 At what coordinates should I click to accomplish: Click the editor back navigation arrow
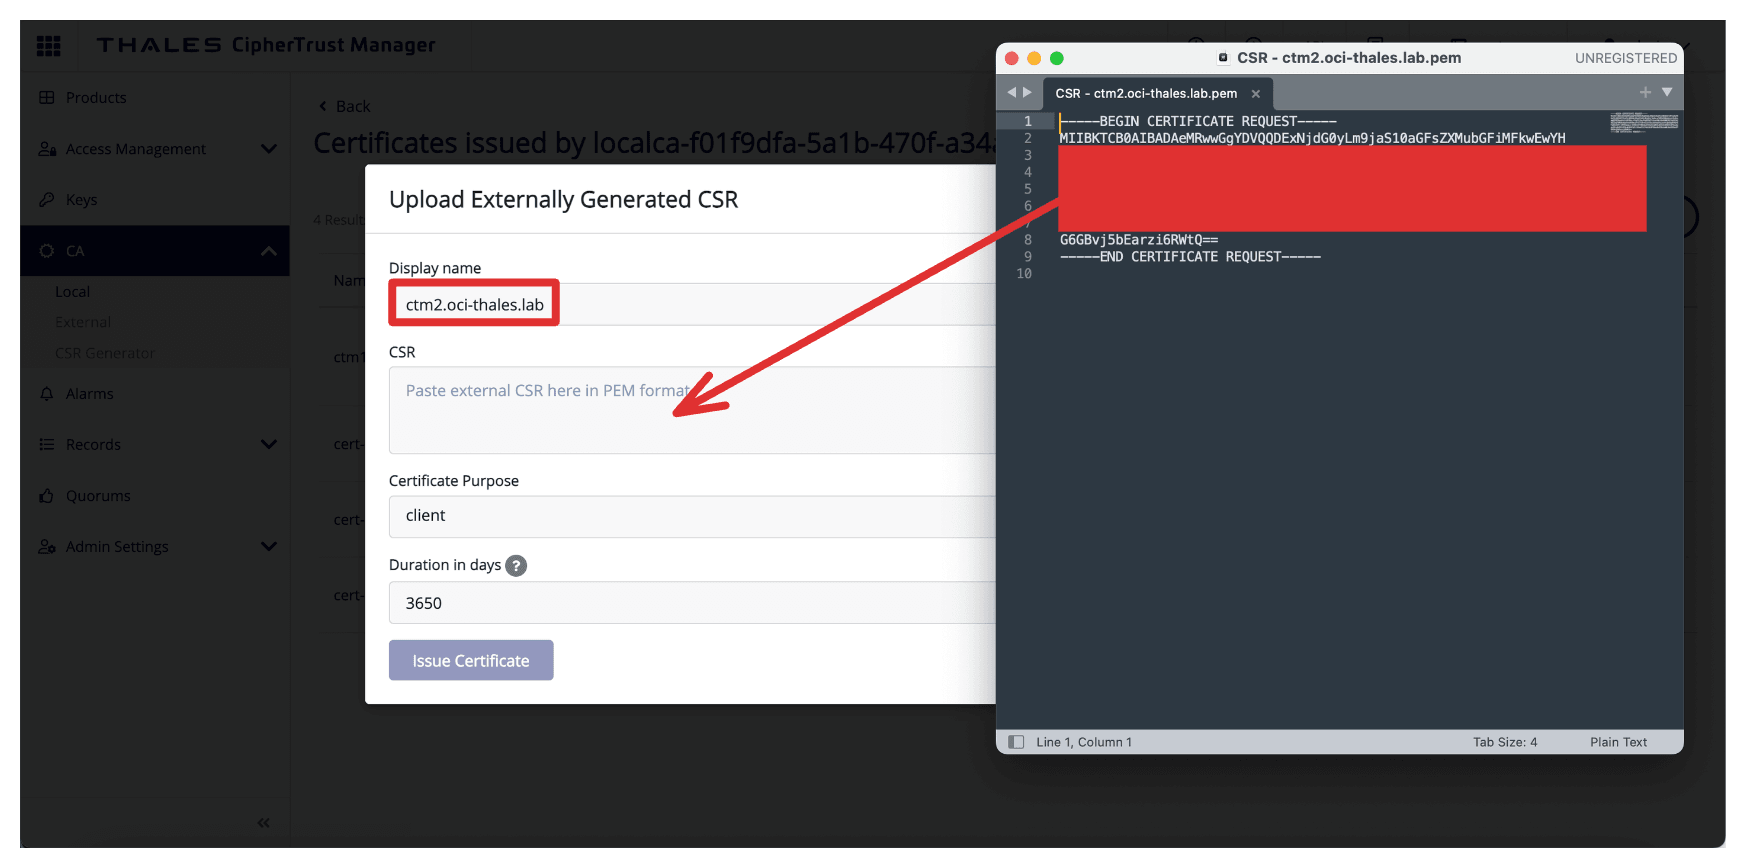1011,92
